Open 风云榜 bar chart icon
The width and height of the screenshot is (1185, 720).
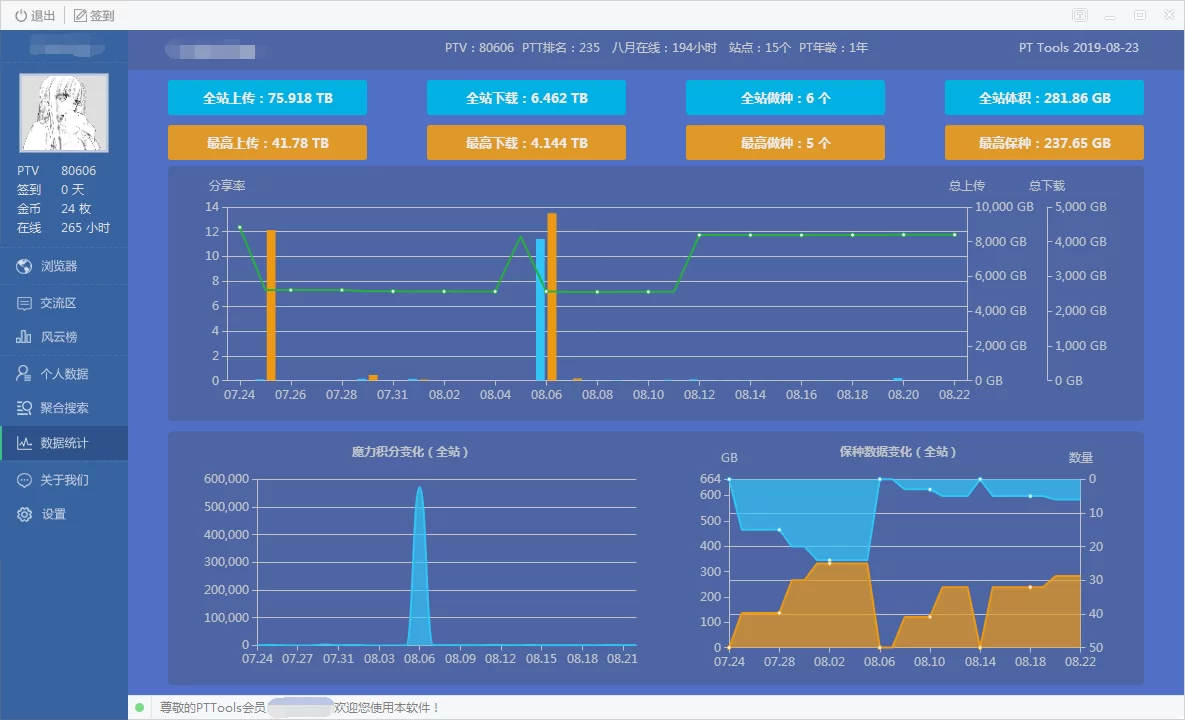25,337
